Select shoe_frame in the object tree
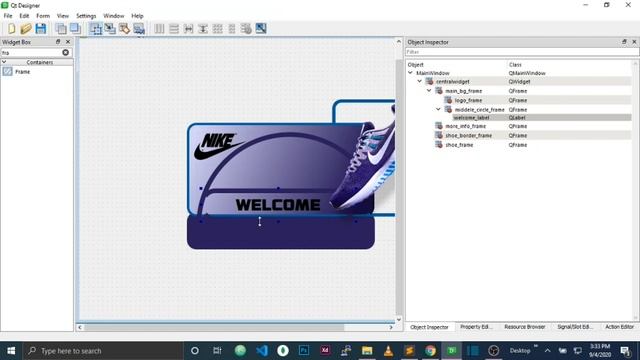 pyautogui.click(x=459, y=145)
